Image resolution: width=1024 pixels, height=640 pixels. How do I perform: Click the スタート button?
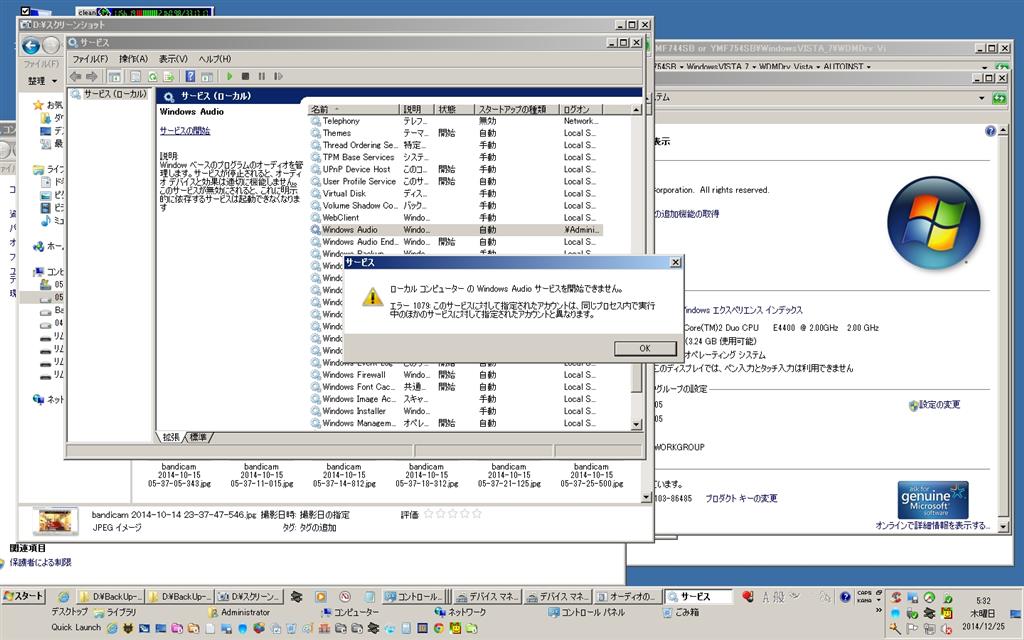[x=23, y=596]
